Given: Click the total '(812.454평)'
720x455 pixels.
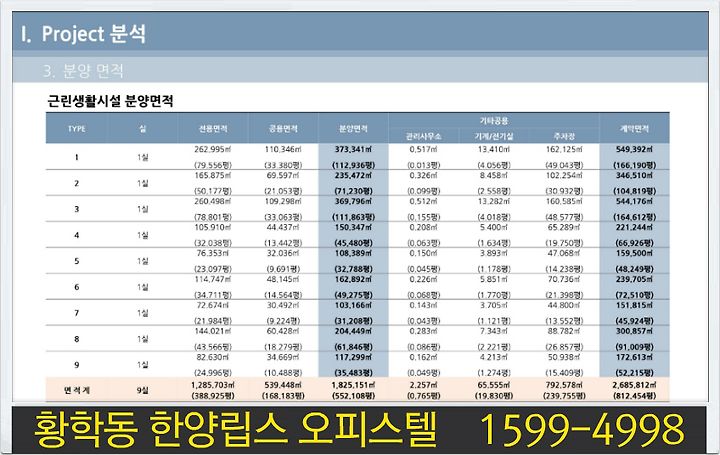Looking at the screenshot, I should pos(635,395).
